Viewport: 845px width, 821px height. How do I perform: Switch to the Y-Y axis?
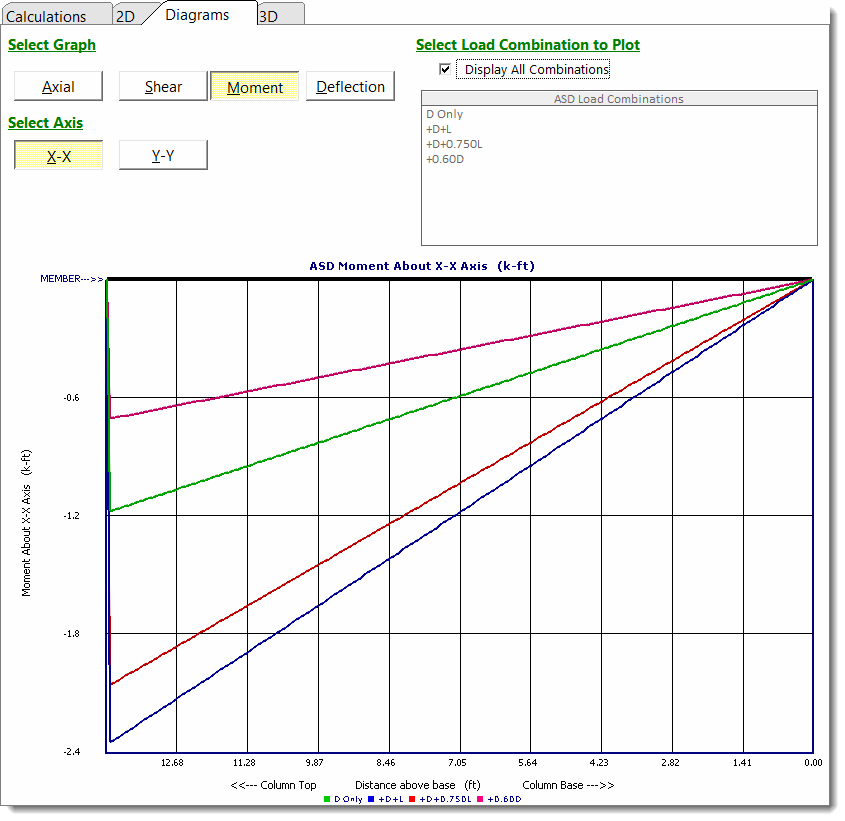coord(162,154)
